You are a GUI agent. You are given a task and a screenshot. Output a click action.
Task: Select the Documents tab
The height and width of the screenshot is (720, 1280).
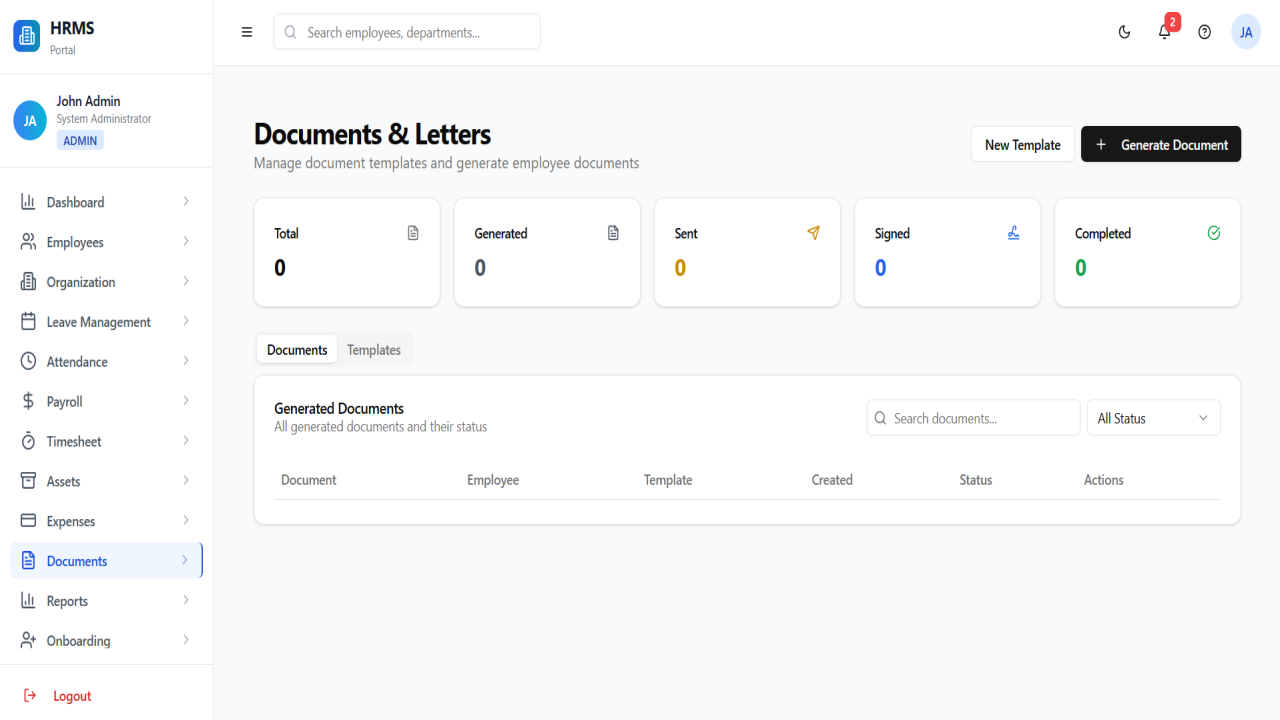(x=297, y=350)
